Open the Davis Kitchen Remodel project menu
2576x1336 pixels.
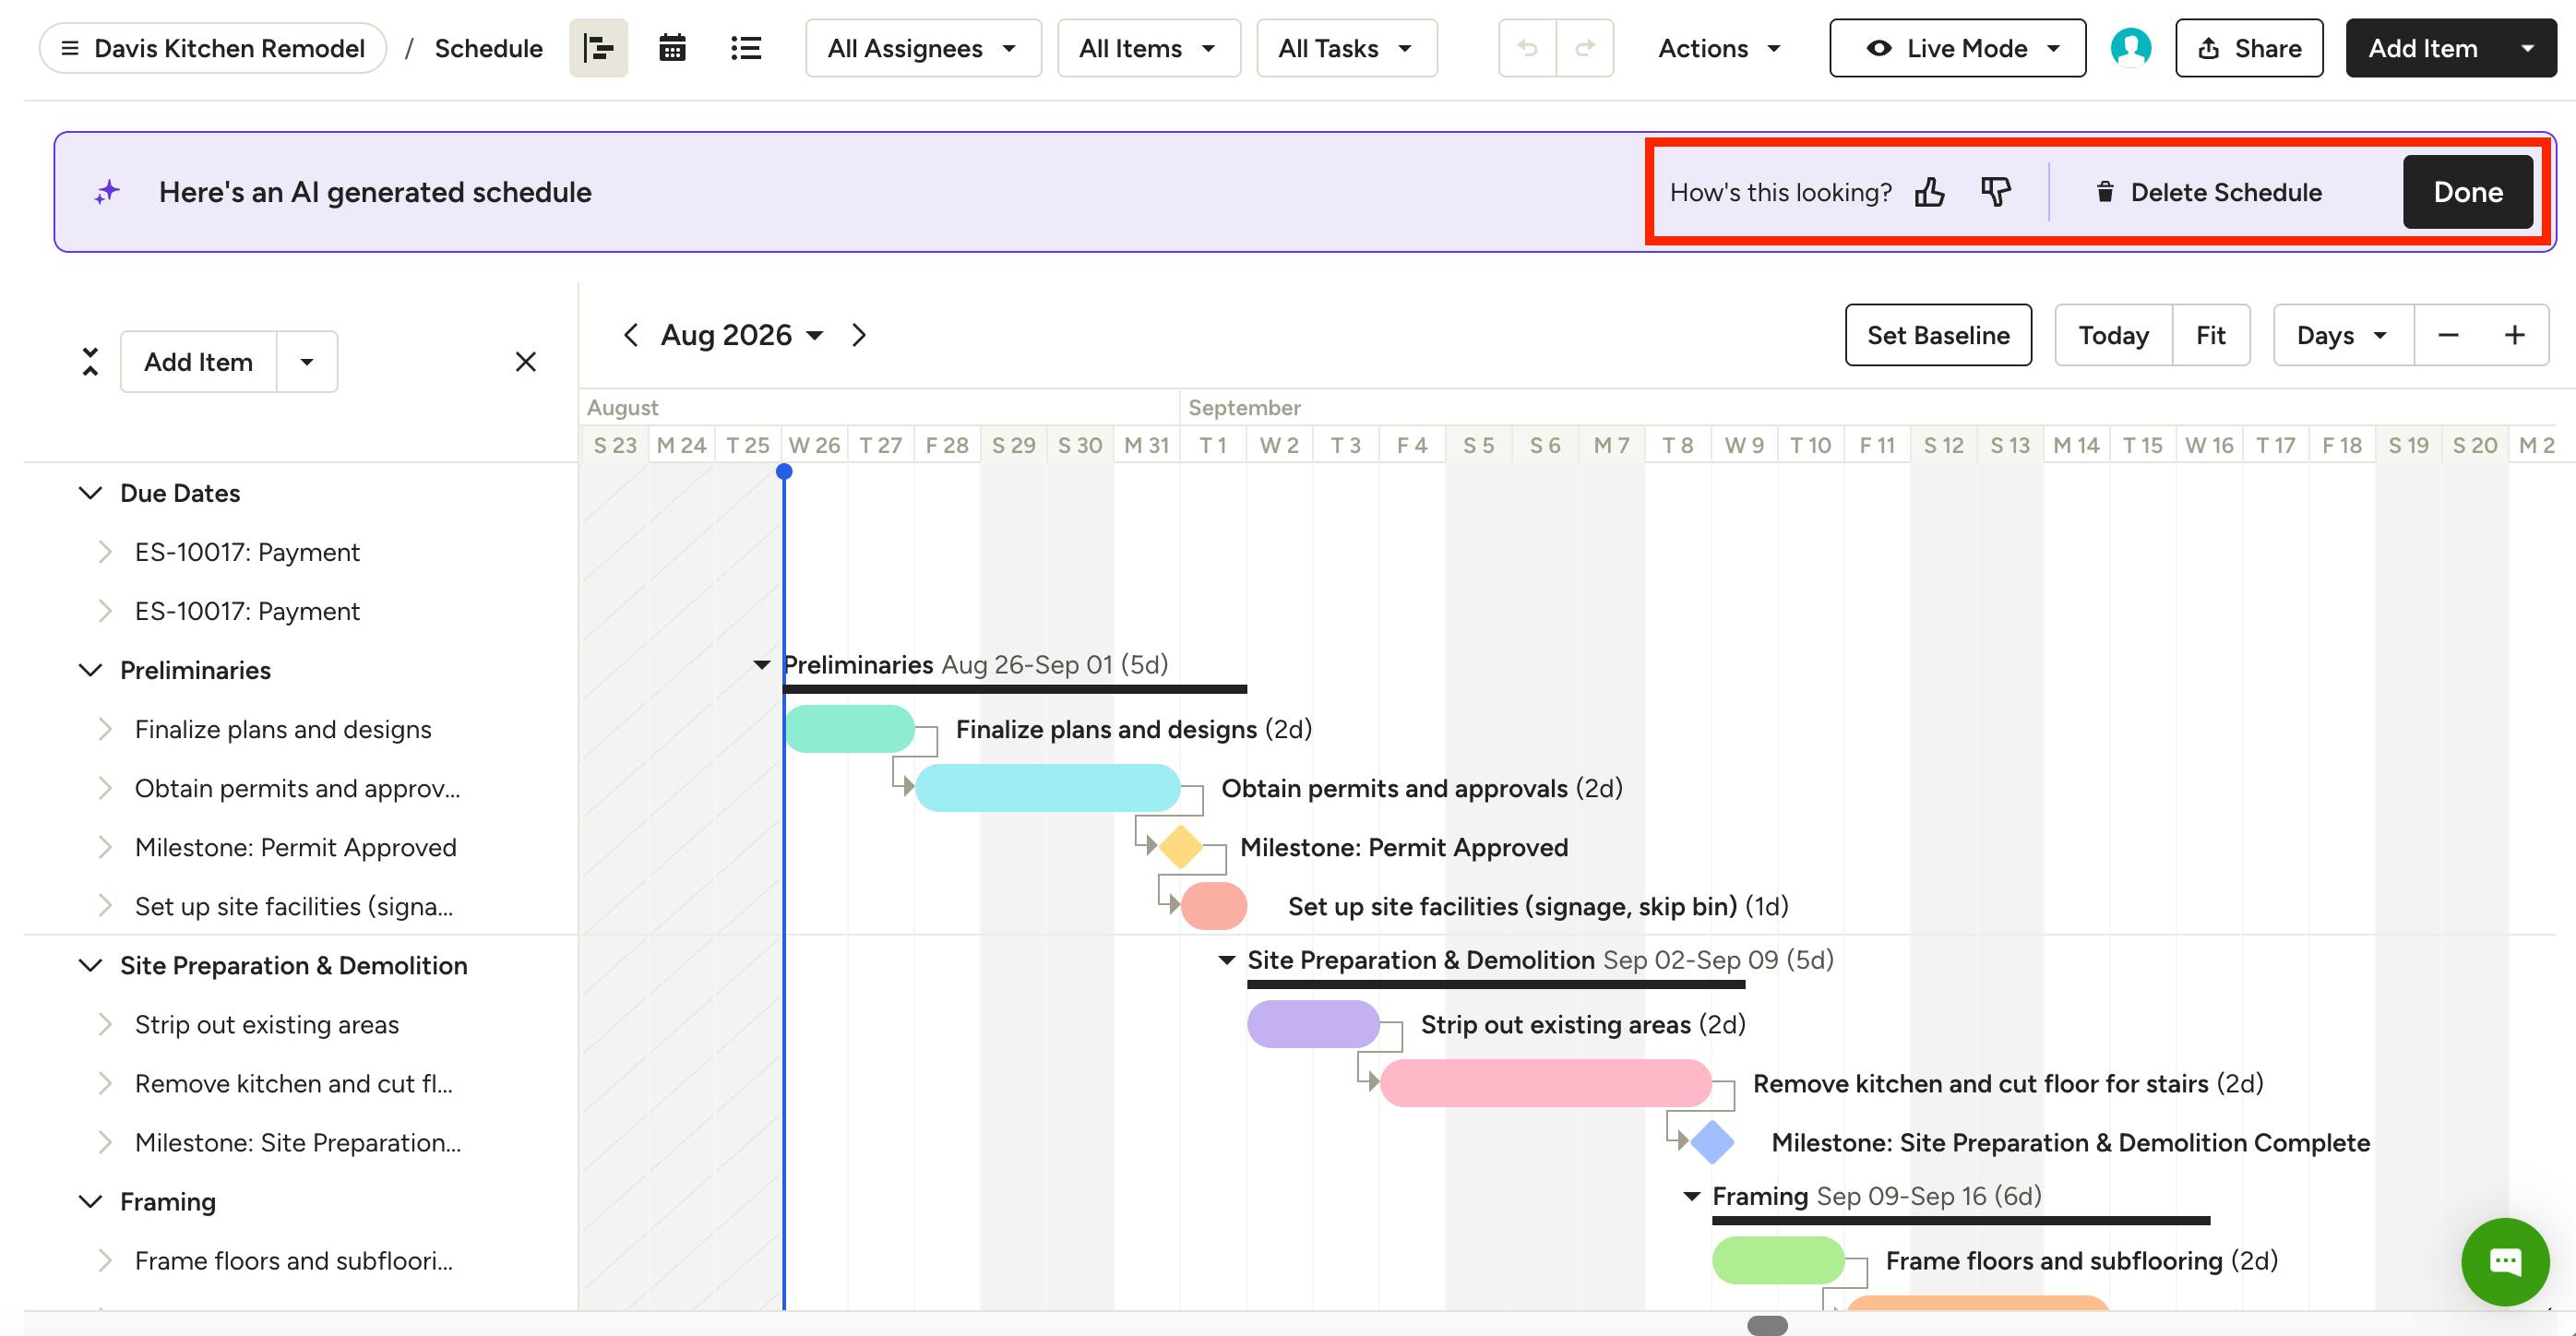pyautogui.click(x=213, y=48)
